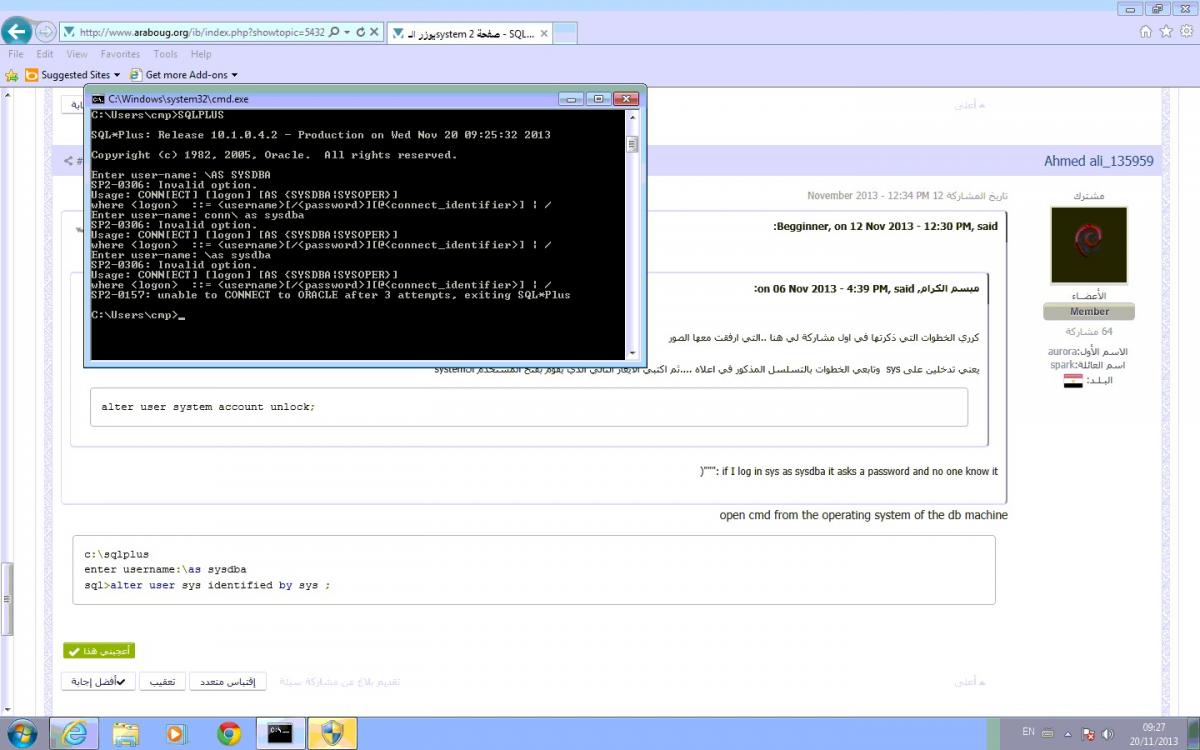
Task: Switch to cmd.exe taskbar button
Action: coord(280,733)
